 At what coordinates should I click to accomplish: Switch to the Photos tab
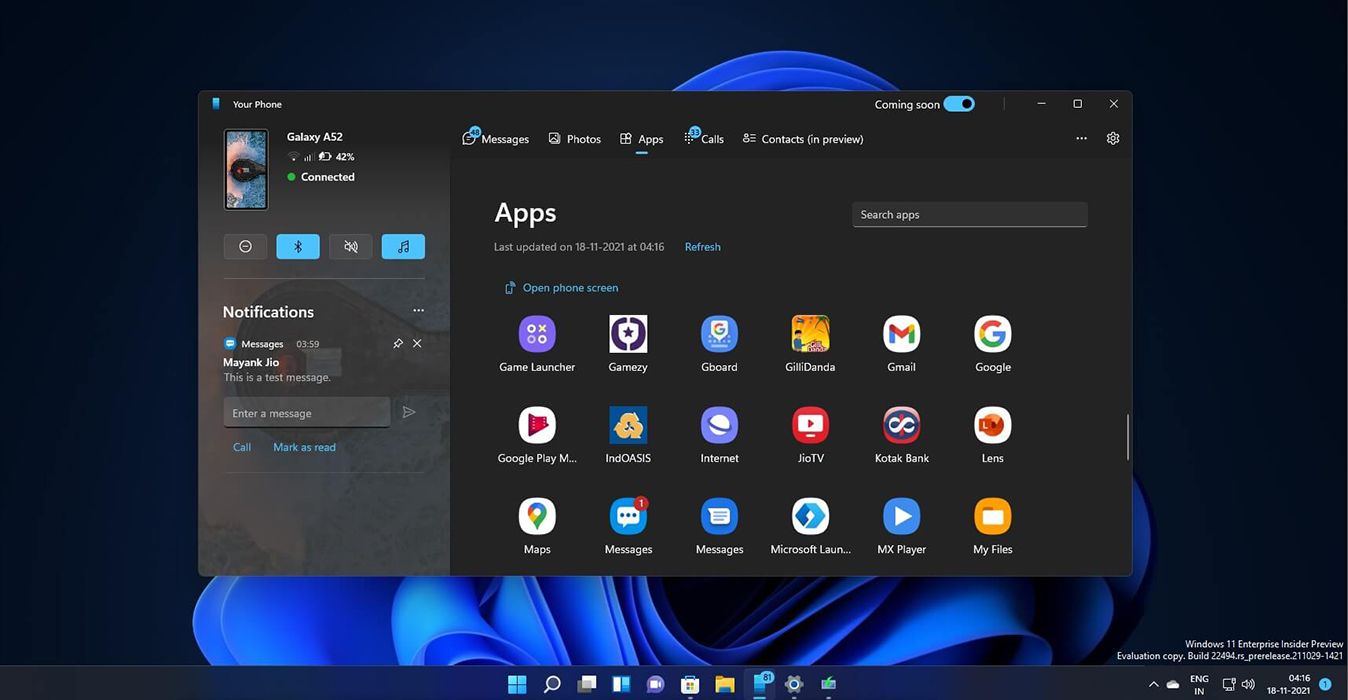point(574,138)
